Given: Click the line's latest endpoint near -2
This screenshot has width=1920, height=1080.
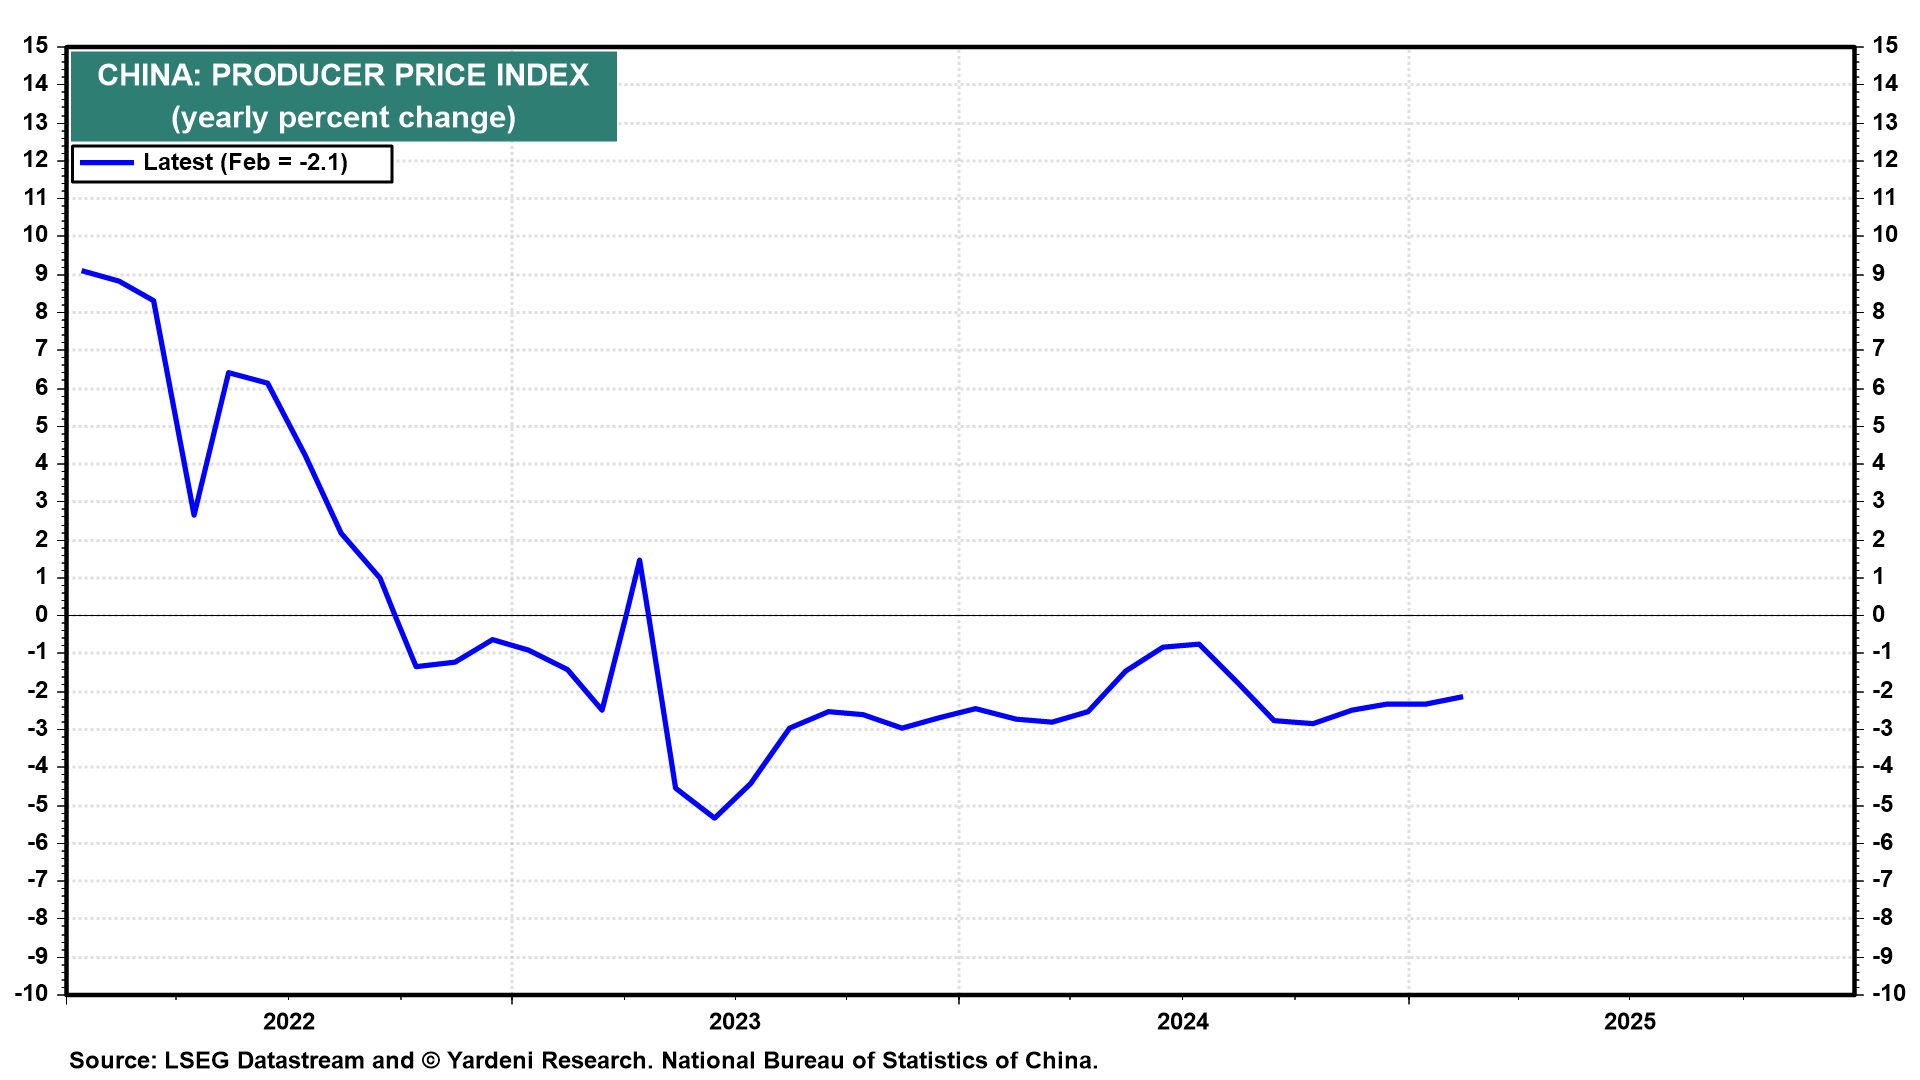Looking at the screenshot, I should coord(1461,697).
